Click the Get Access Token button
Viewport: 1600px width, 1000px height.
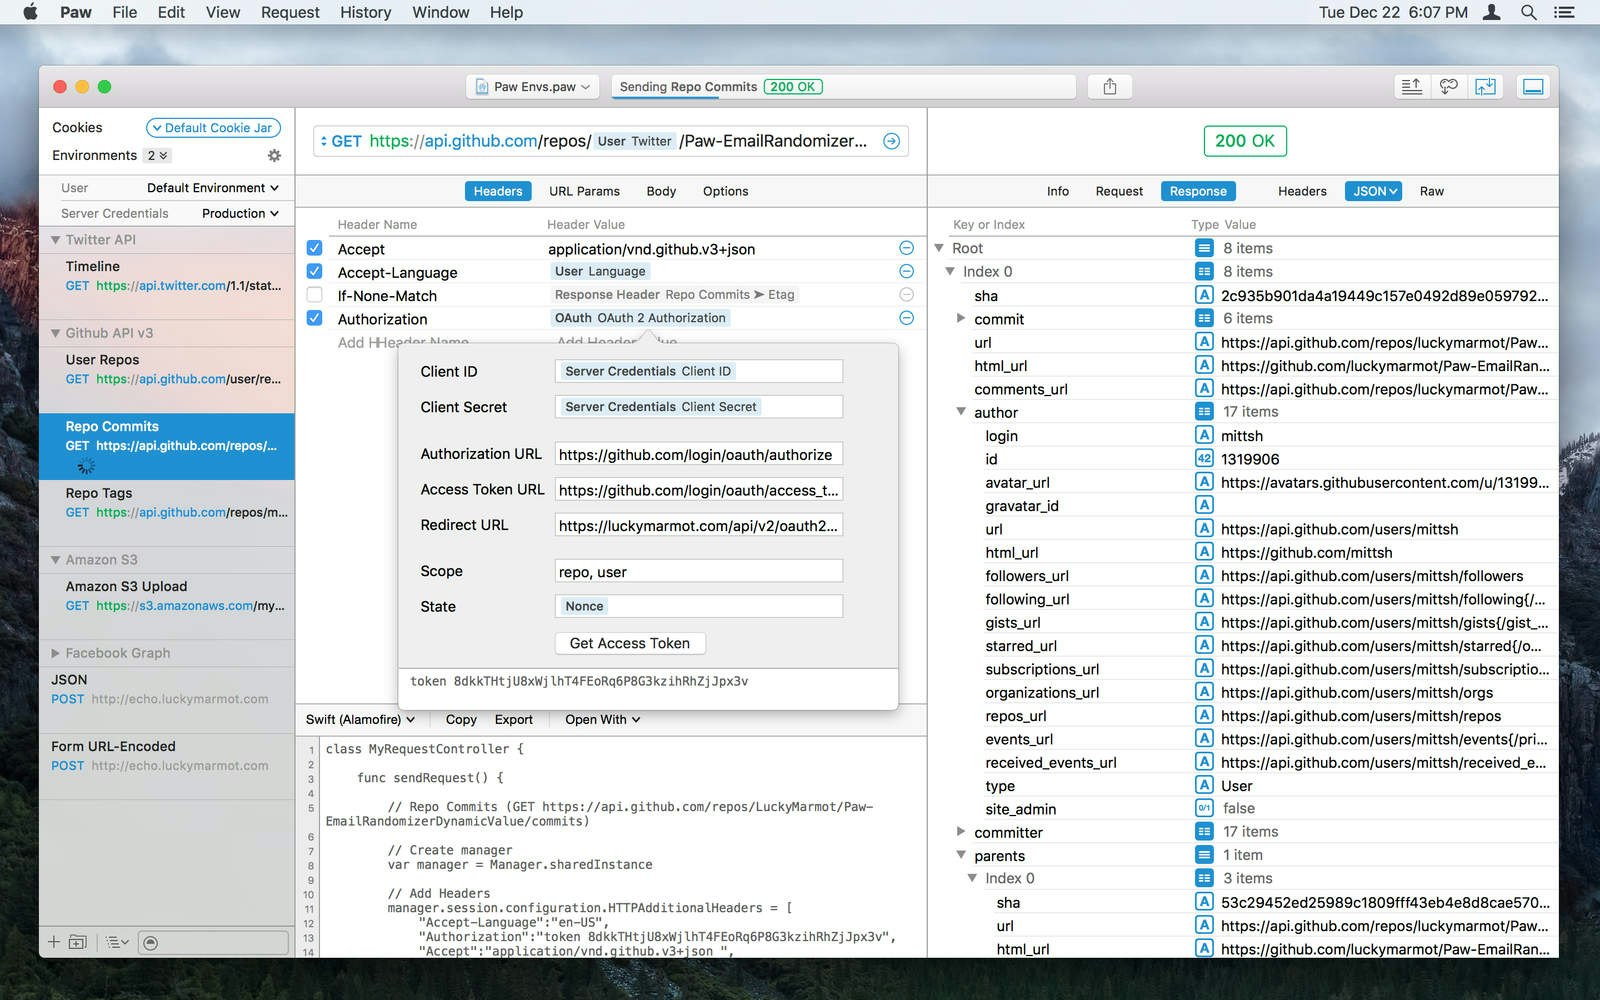[x=630, y=643]
